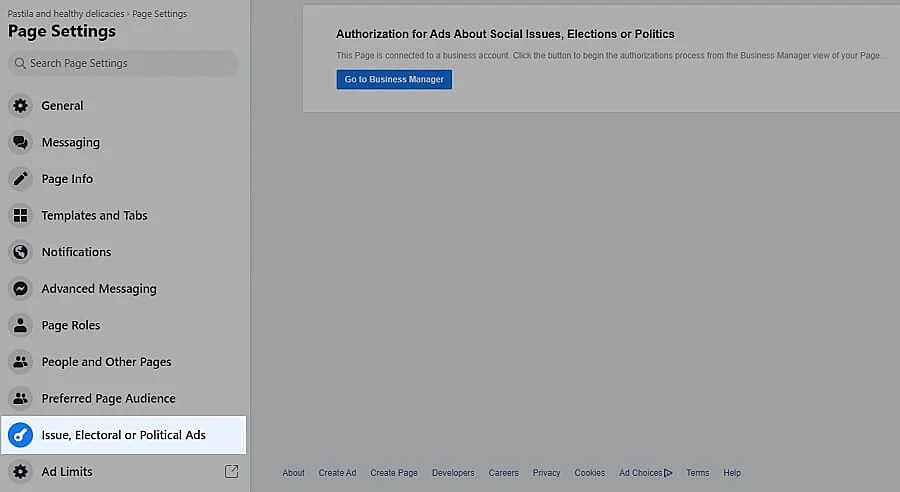
Task: Click the Notifications globe icon
Action: coord(20,252)
